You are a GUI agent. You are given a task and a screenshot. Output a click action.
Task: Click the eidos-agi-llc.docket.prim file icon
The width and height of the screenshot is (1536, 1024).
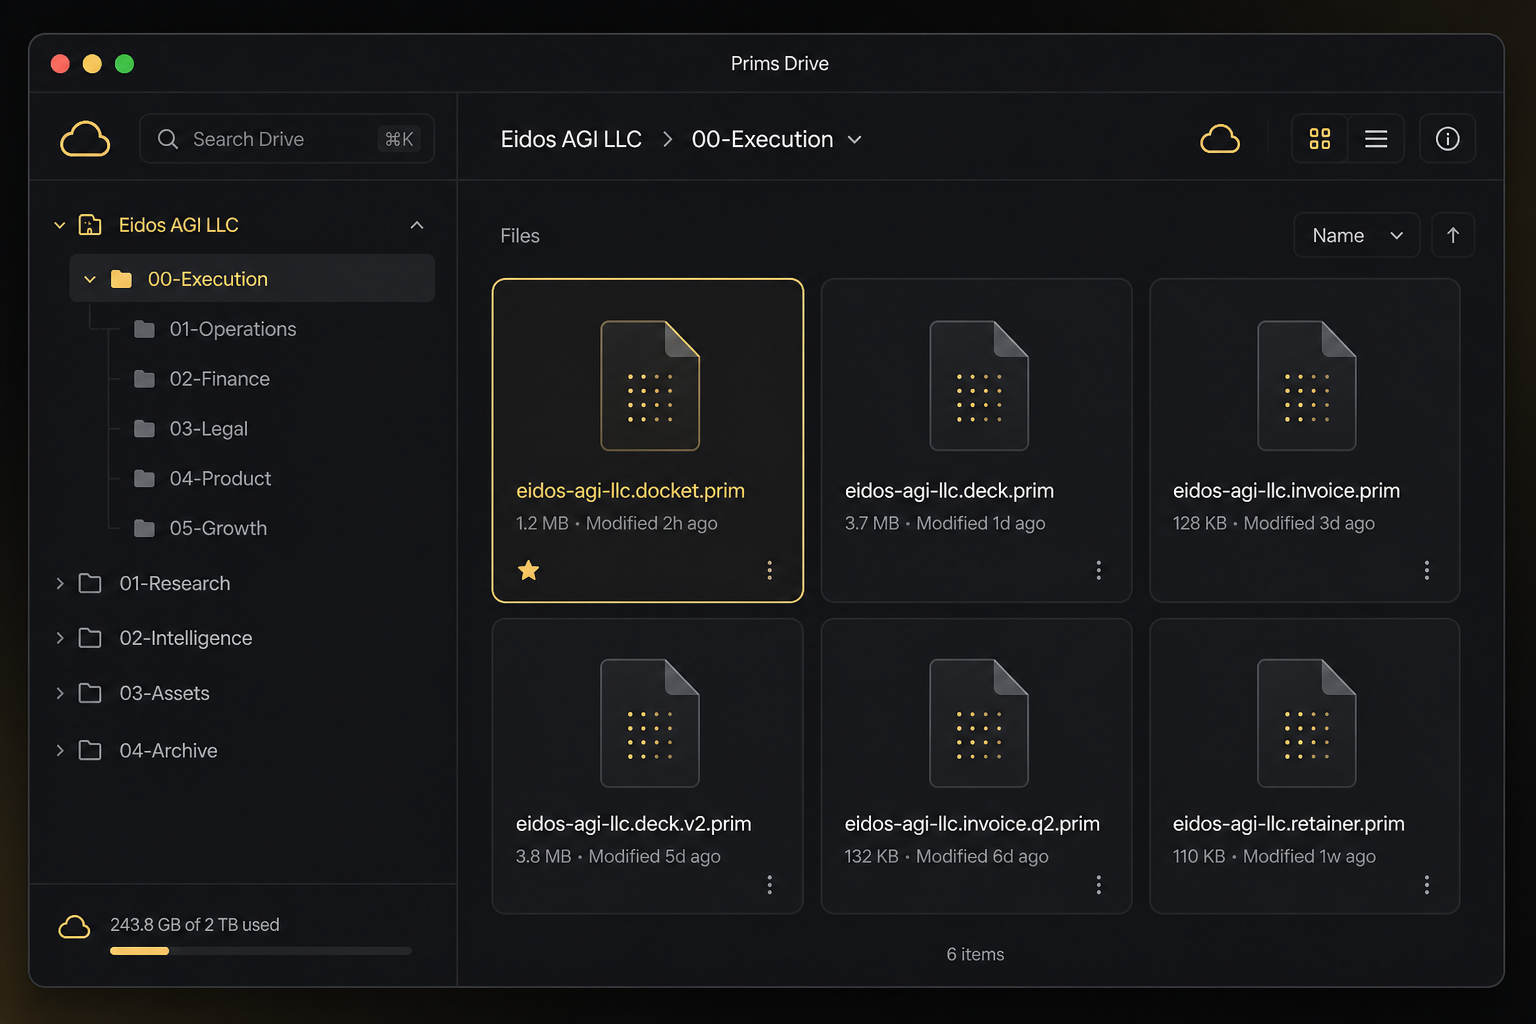coord(650,386)
